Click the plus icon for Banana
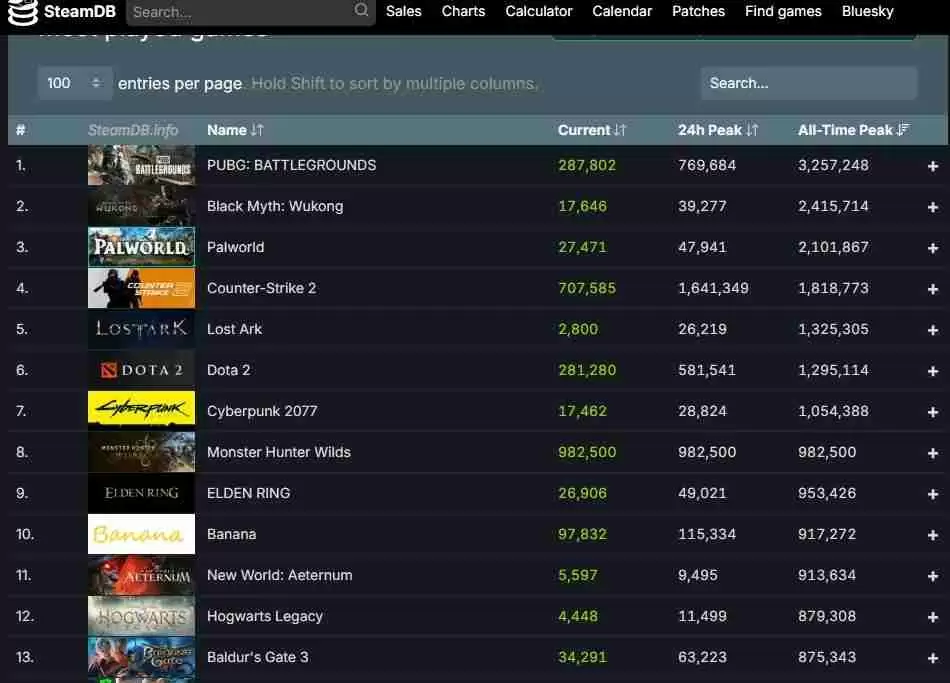 click(932, 535)
